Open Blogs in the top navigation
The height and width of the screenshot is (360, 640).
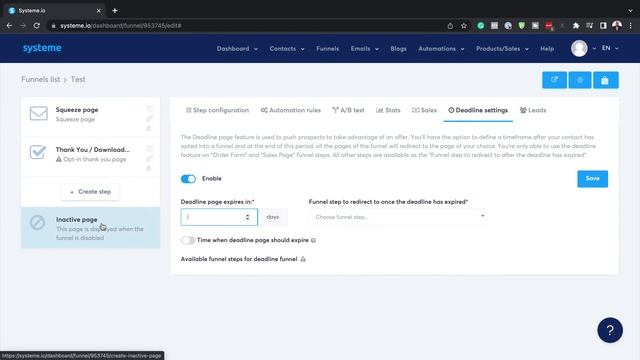coord(398,49)
